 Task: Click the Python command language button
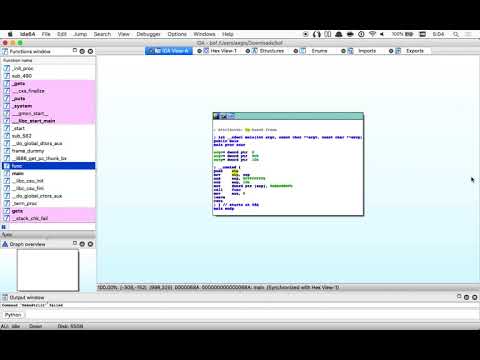[13, 315]
